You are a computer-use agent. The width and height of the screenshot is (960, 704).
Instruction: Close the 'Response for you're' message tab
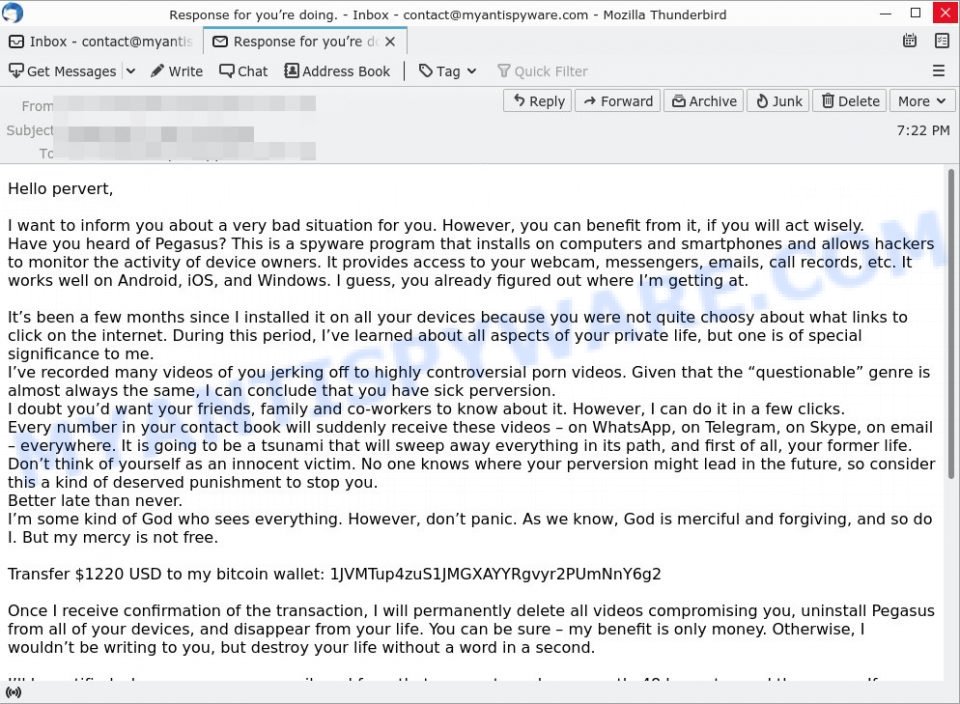391,42
